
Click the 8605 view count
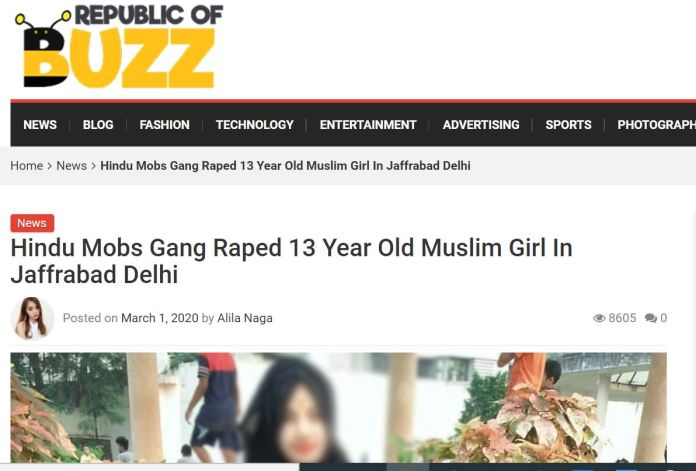click(x=622, y=318)
